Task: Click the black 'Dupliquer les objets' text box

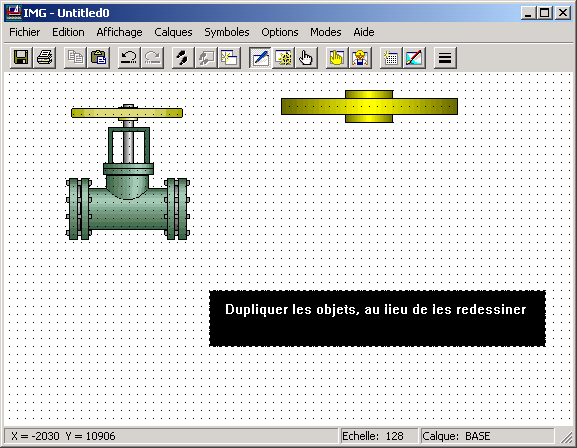Action: coord(377,318)
